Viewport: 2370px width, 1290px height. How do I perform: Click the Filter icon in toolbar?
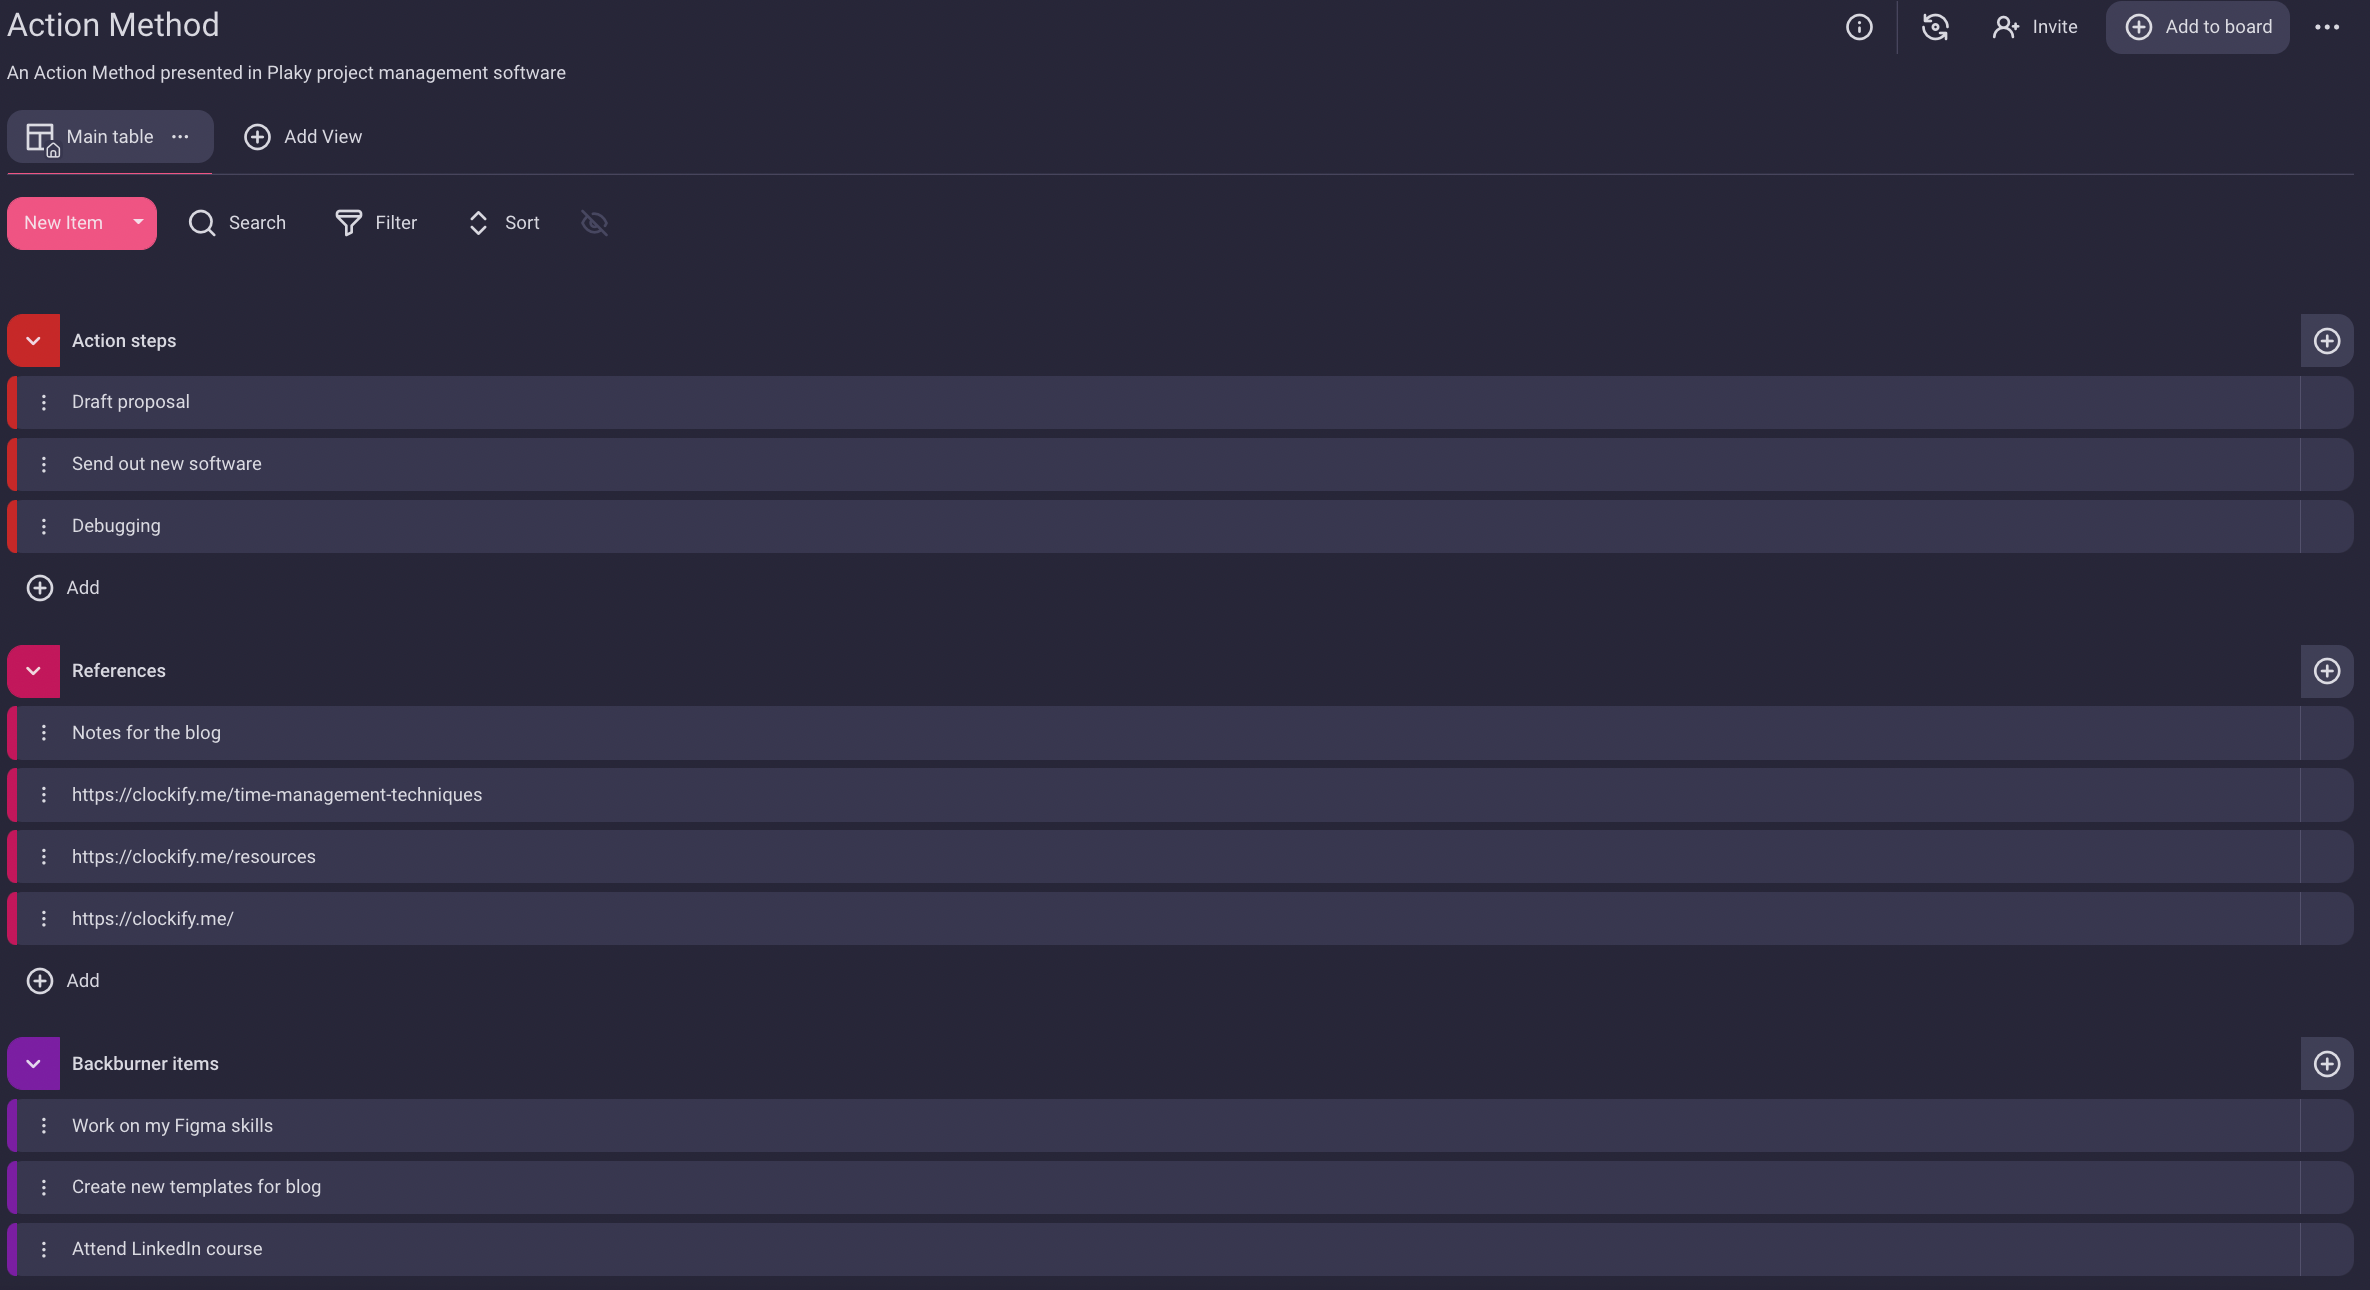coord(348,222)
